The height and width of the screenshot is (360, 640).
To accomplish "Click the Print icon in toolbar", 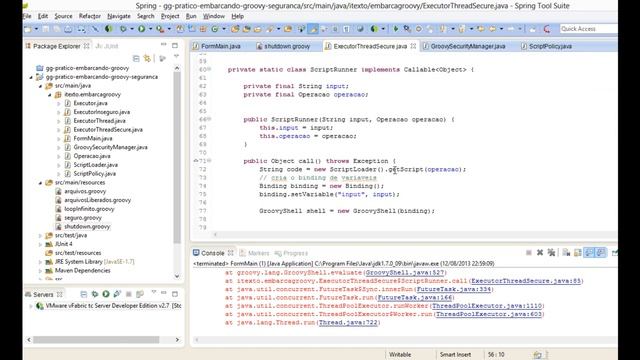I will [68, 29].
